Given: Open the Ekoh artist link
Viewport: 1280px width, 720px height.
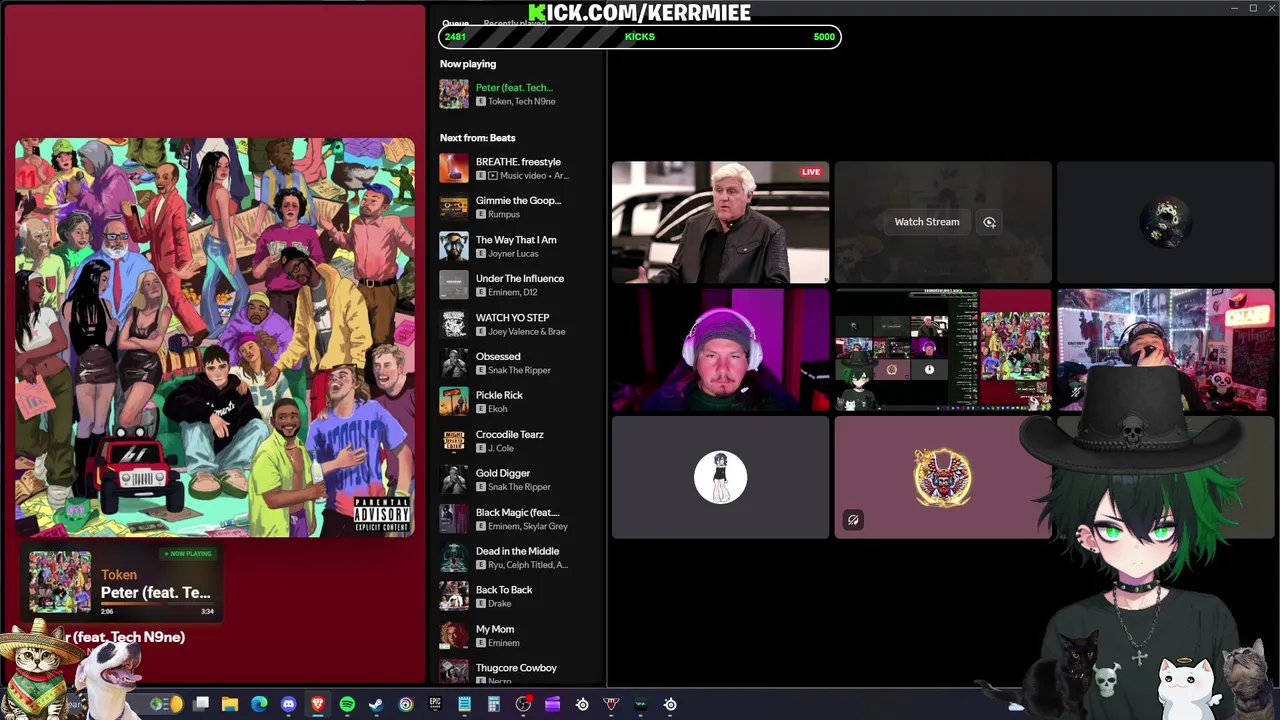Looking at the screenshot, I should (498, 409).
